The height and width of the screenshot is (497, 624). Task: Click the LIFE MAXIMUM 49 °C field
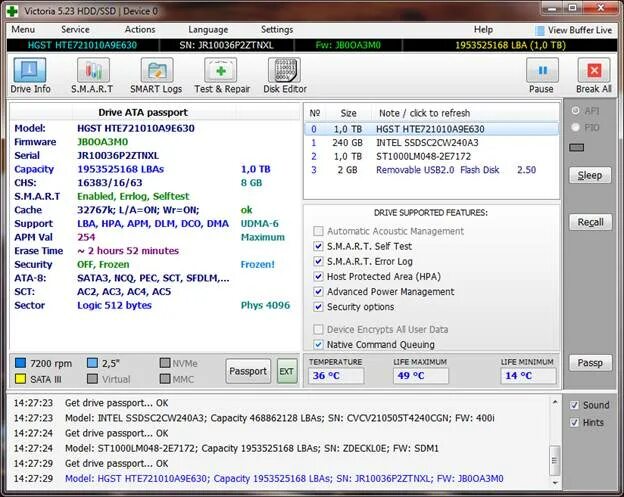click(x=421, y=376)
